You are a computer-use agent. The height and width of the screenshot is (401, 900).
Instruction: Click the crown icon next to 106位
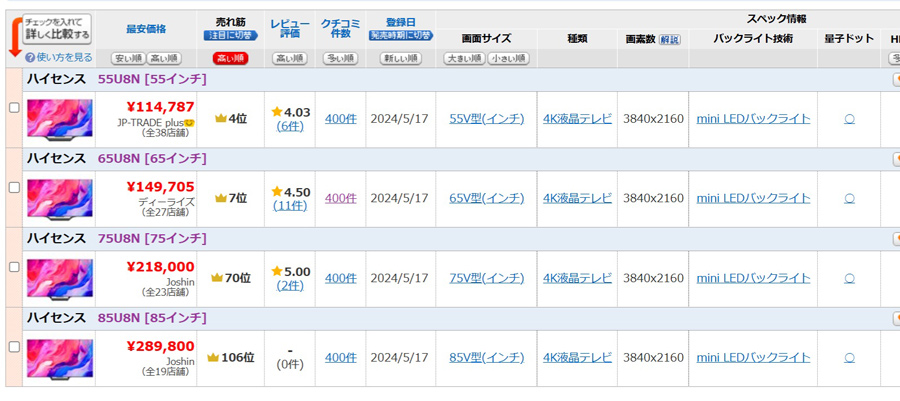(213, 358)
